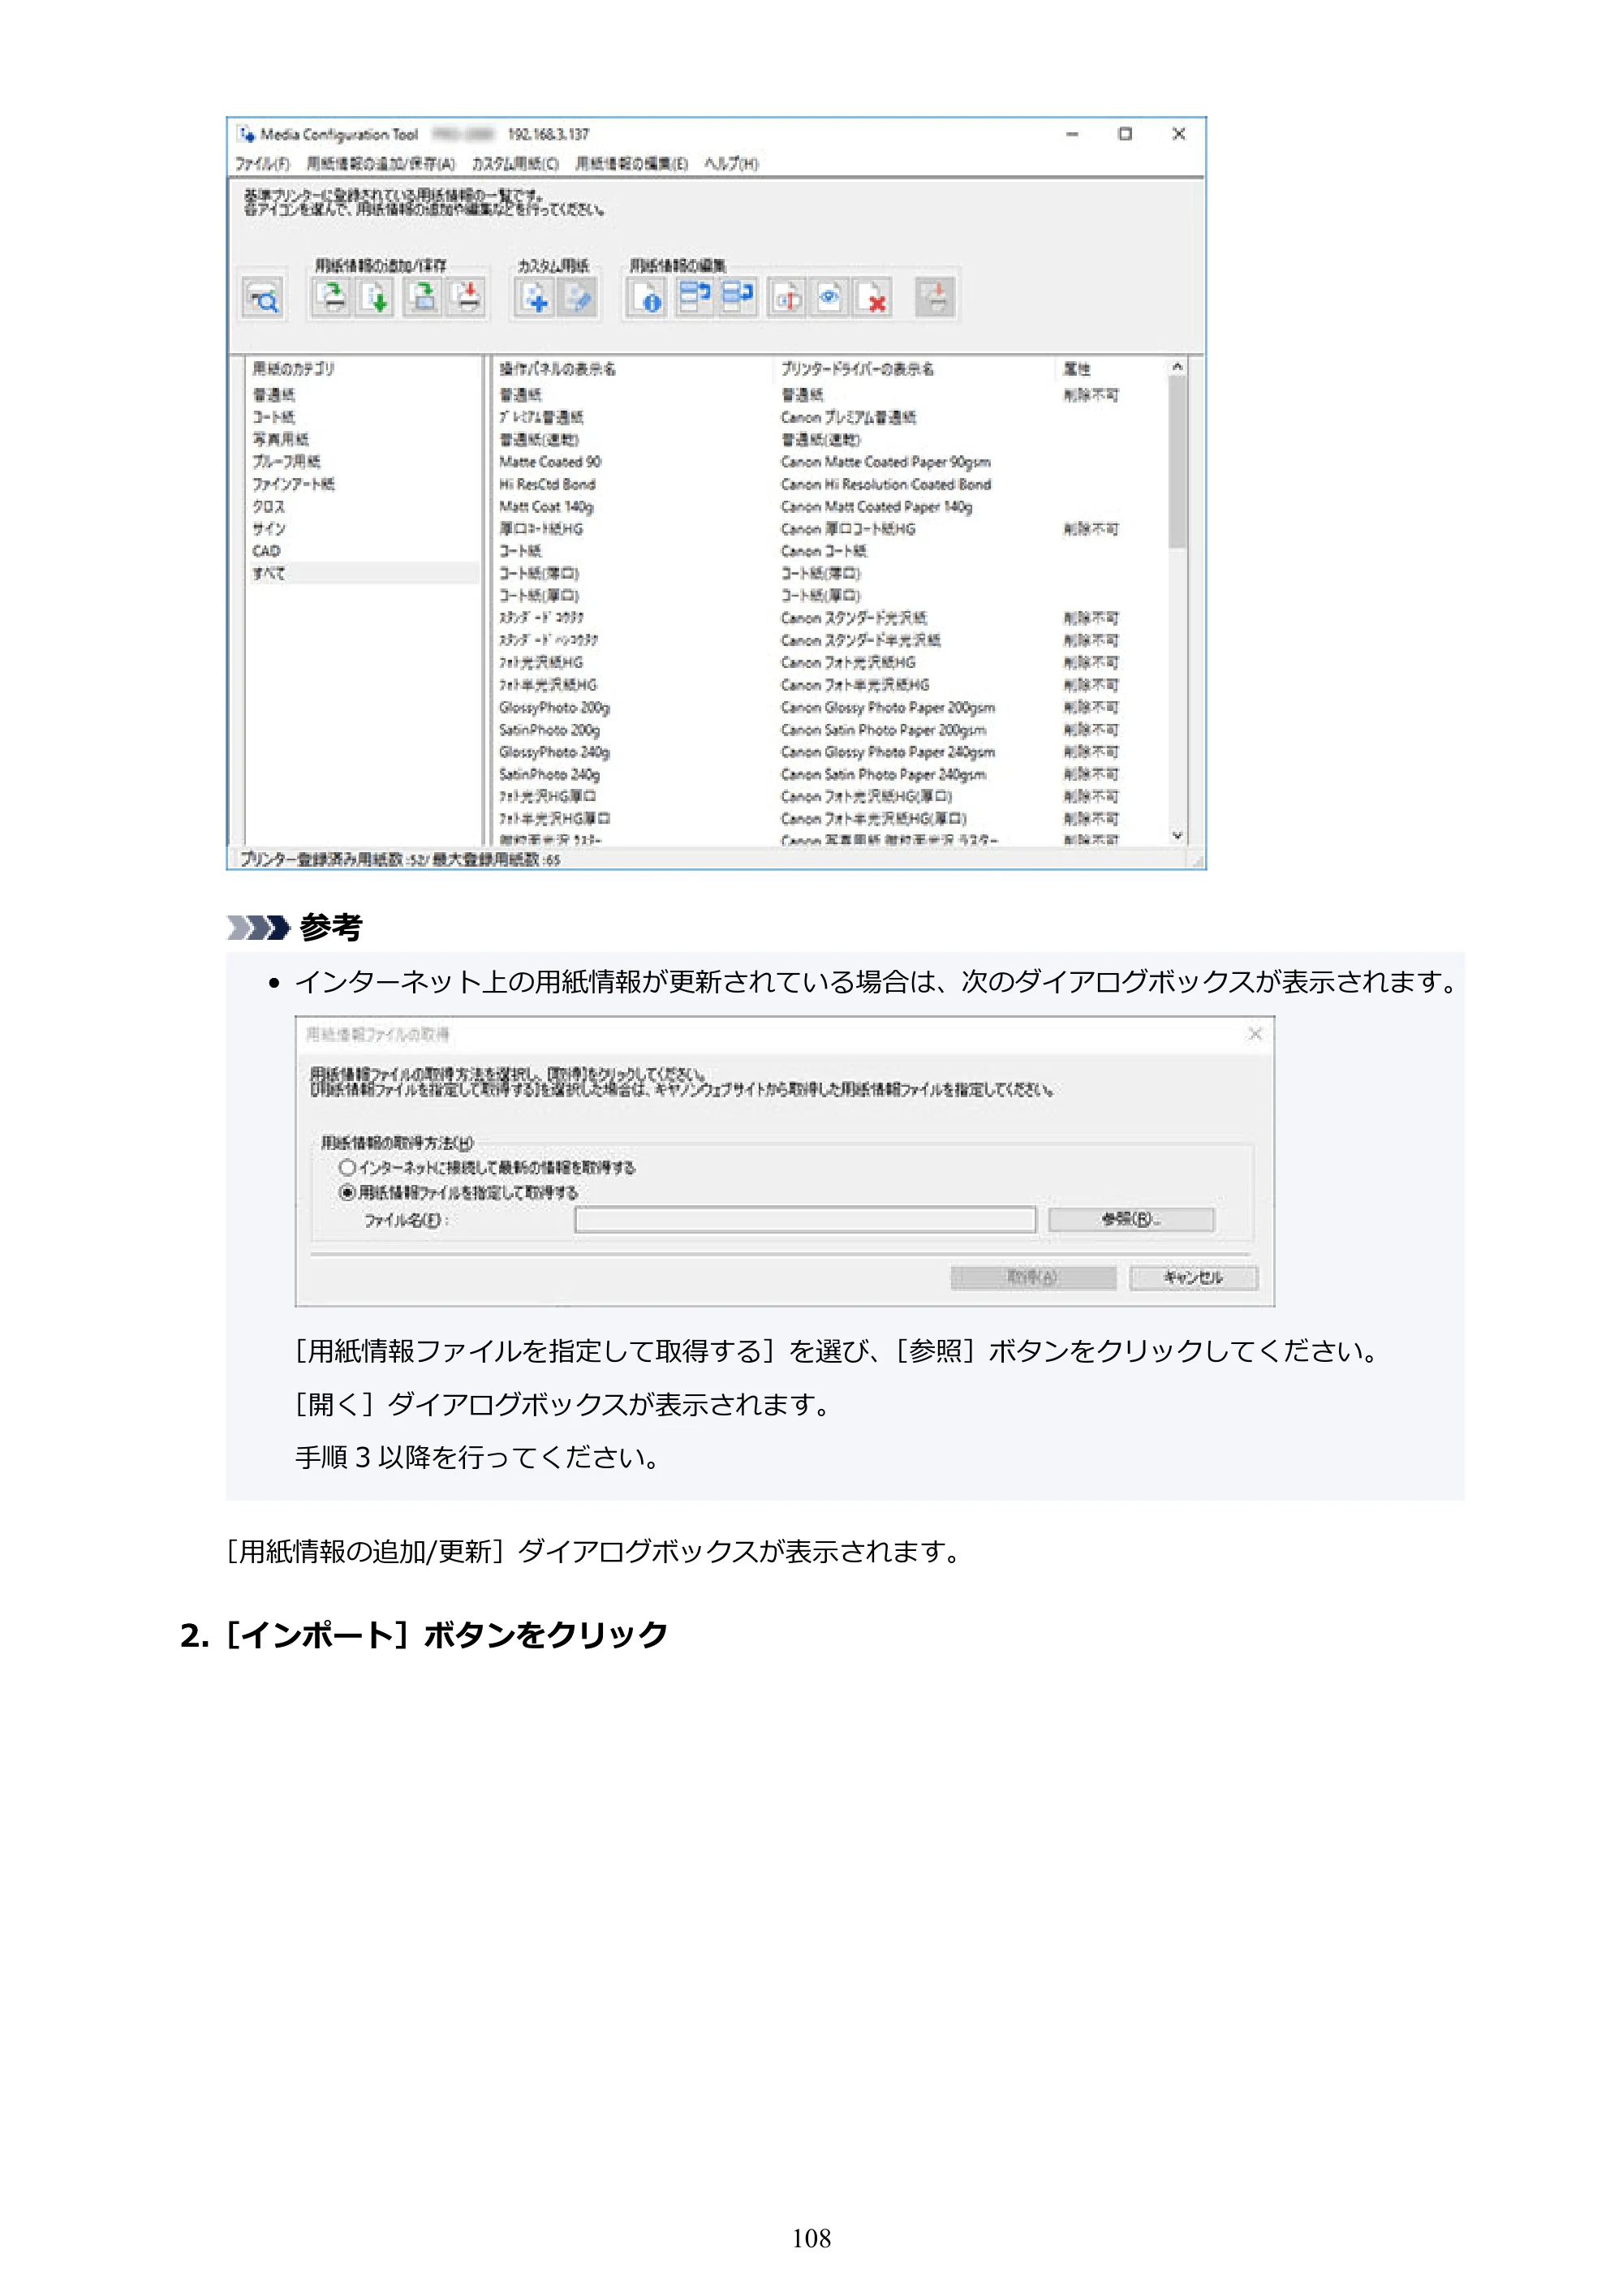Click the rename paper display name icon
Screen dimensions: 1623x2296
(788, 297)
